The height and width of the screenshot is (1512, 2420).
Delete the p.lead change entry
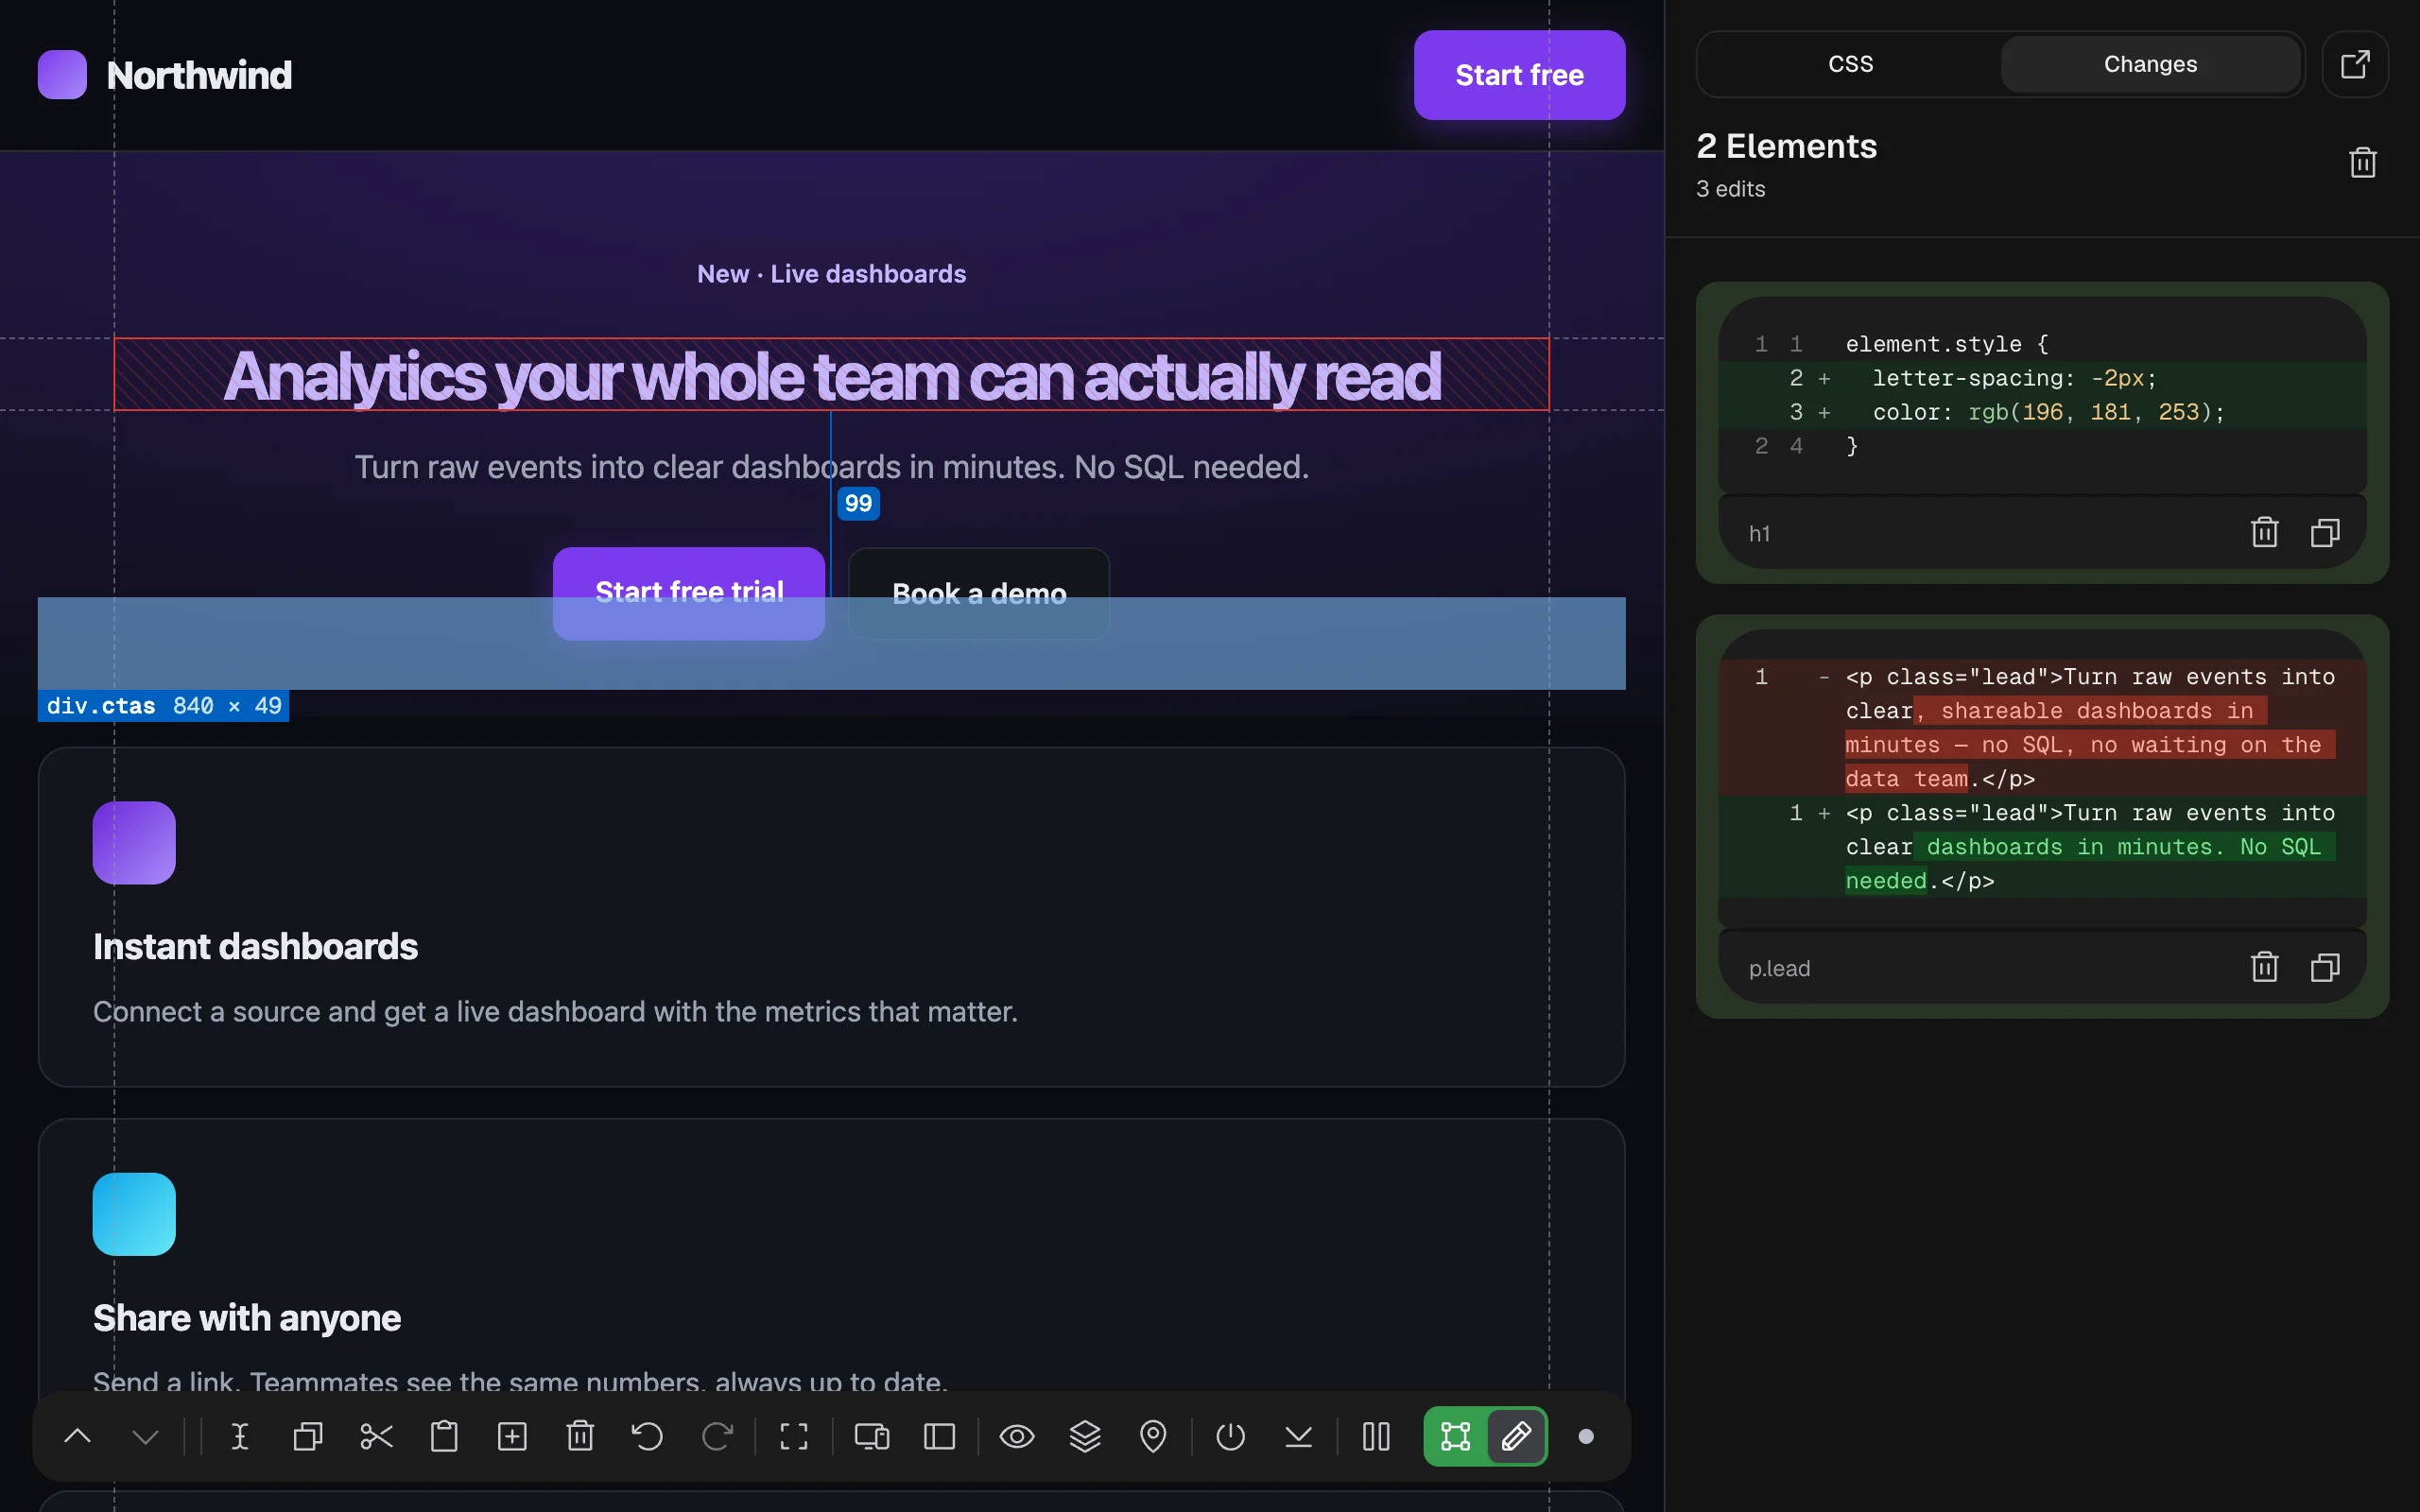(x=2264, y=967)
